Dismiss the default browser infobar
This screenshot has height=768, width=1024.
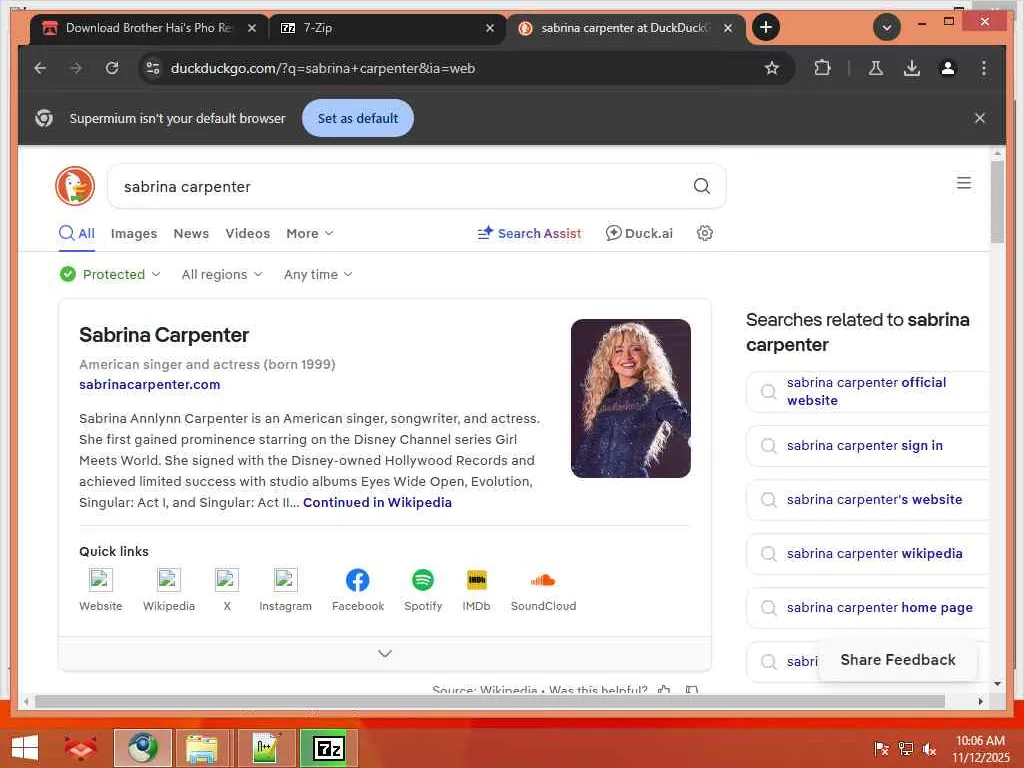coord(979,118)
